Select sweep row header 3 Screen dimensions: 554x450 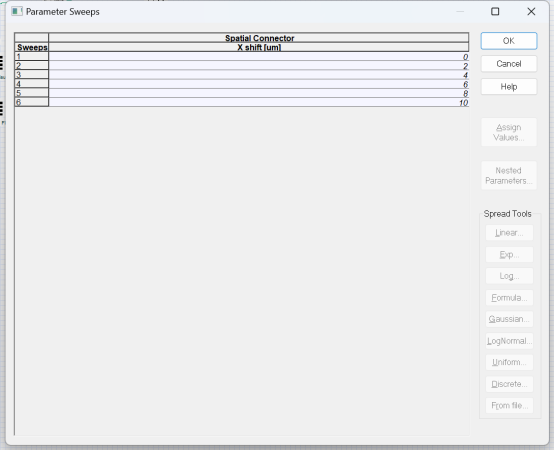[31, 75]
